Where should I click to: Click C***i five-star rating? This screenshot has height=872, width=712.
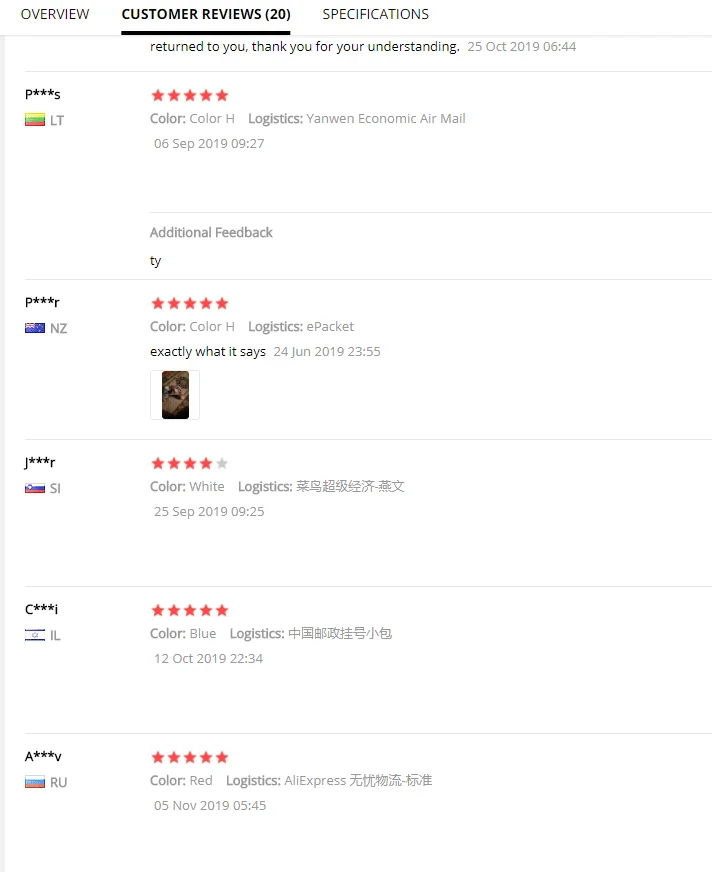pos(189,610)
